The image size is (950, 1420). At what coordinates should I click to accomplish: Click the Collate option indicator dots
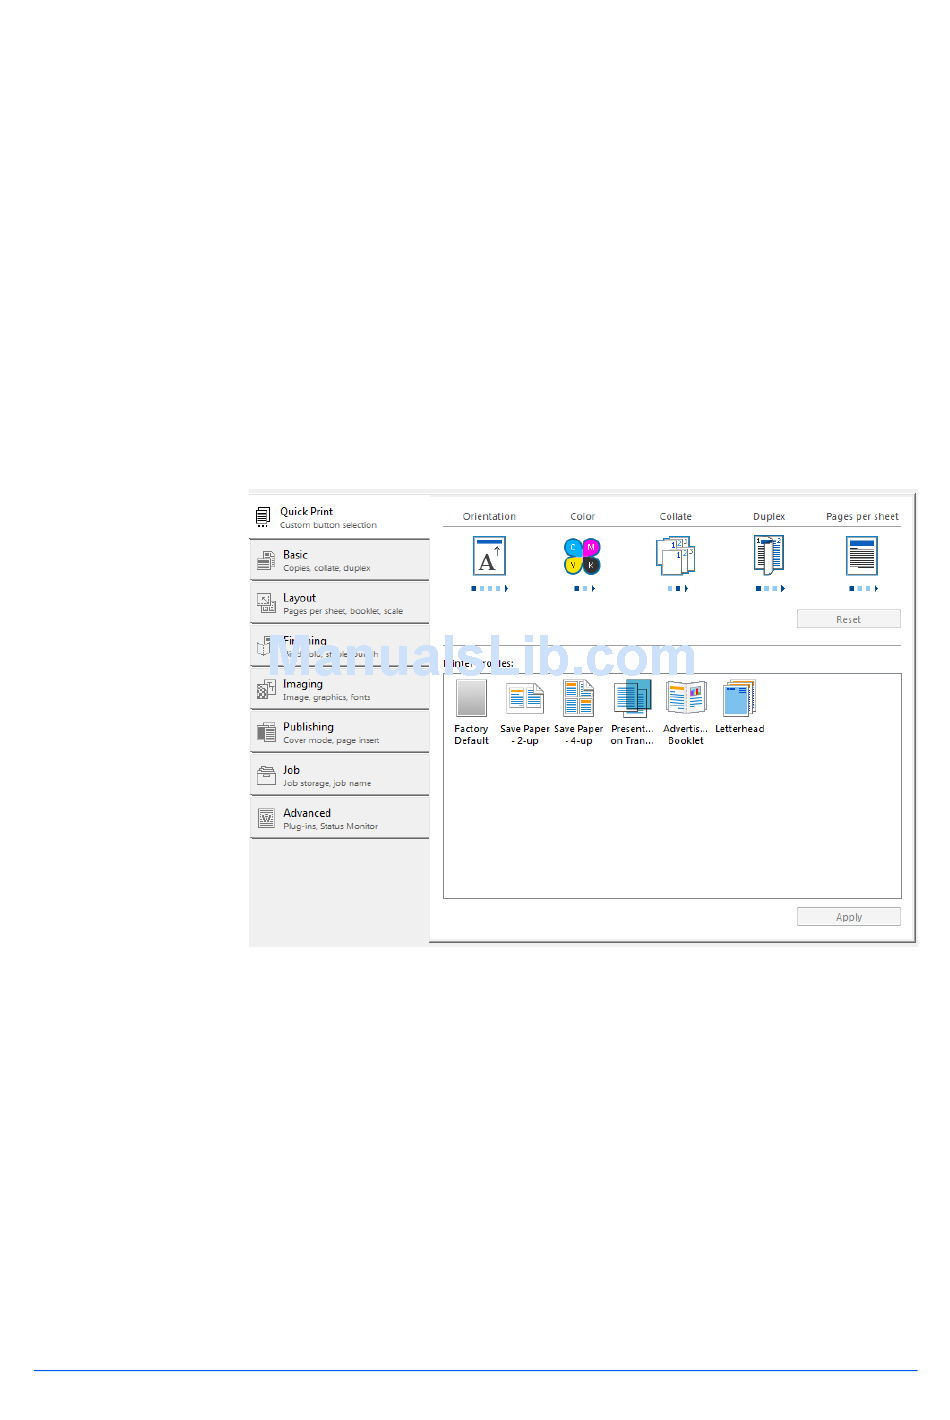click(x=678, y=589)
